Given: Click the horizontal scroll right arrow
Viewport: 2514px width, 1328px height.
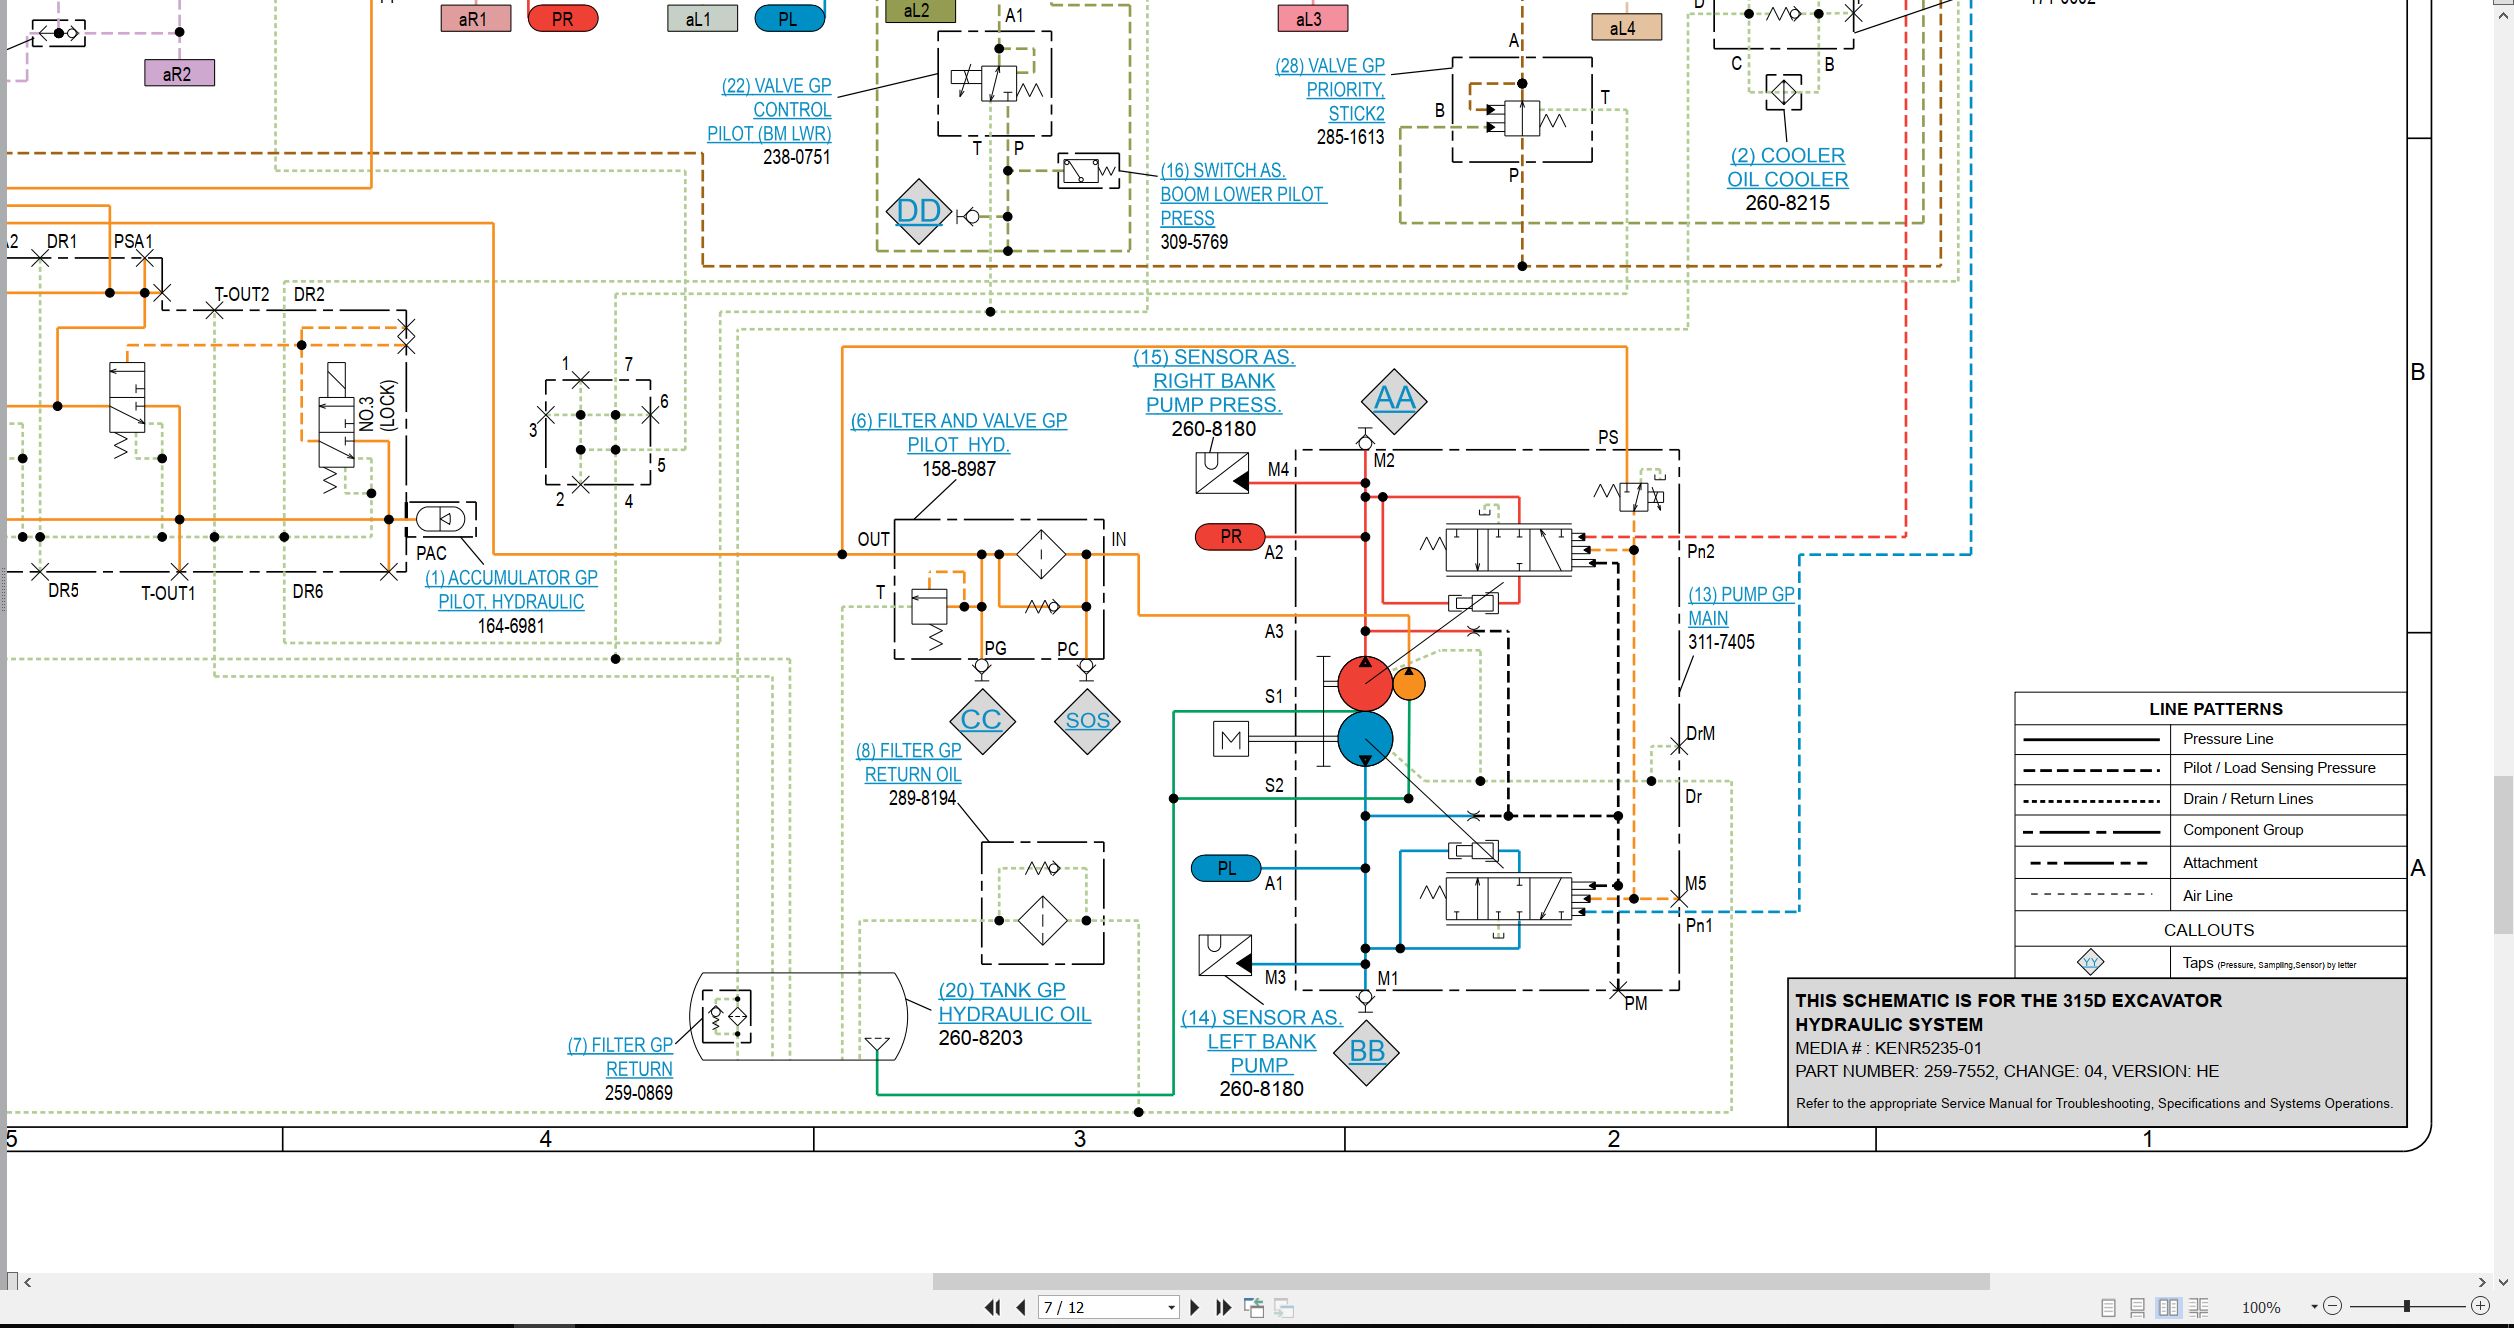Looking at the screenshot, I should click(x=2482, y=1281).
